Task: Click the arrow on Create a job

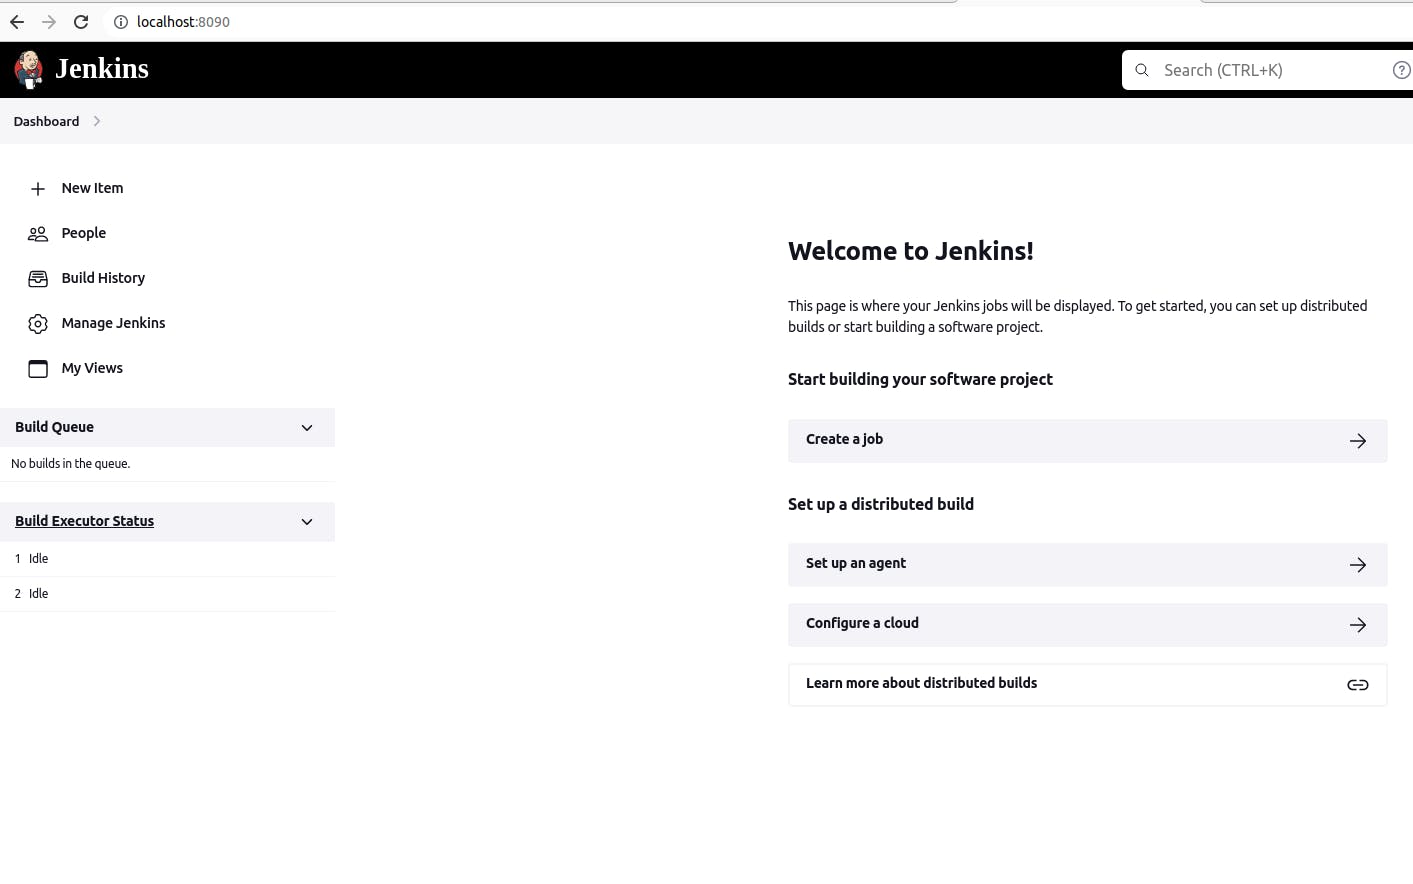Action: (1358, 441)
